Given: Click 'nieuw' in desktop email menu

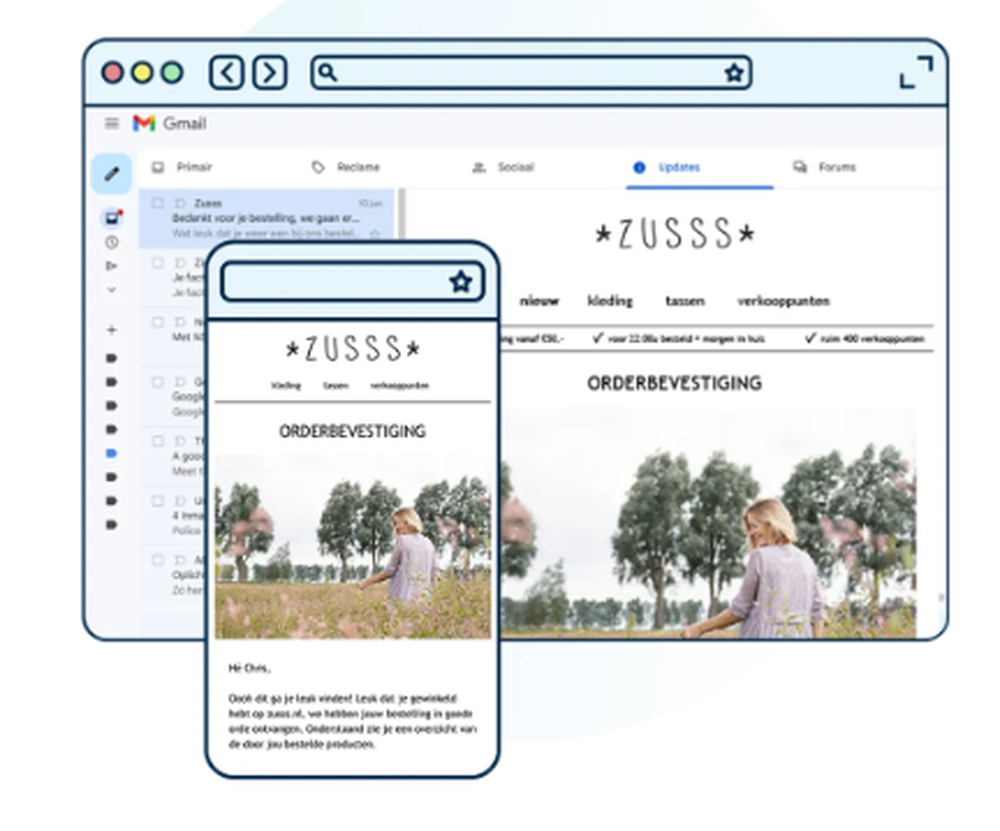Looking at the screenshot, I should 539,301.
